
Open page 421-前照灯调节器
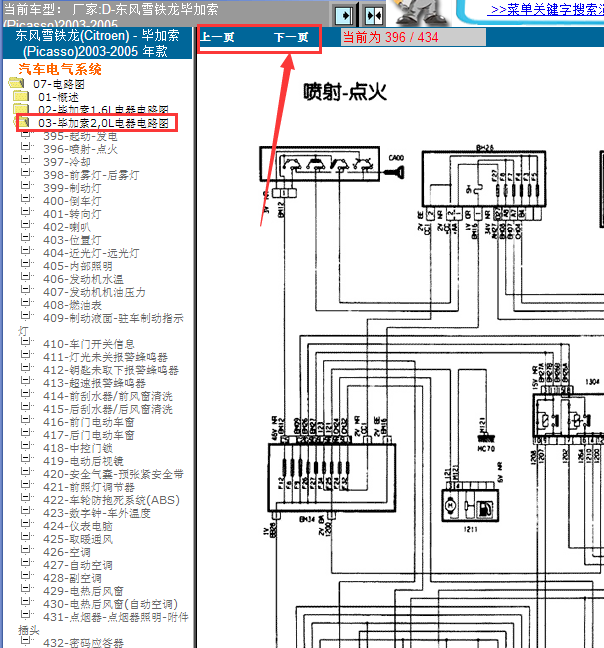coord(88,487)
